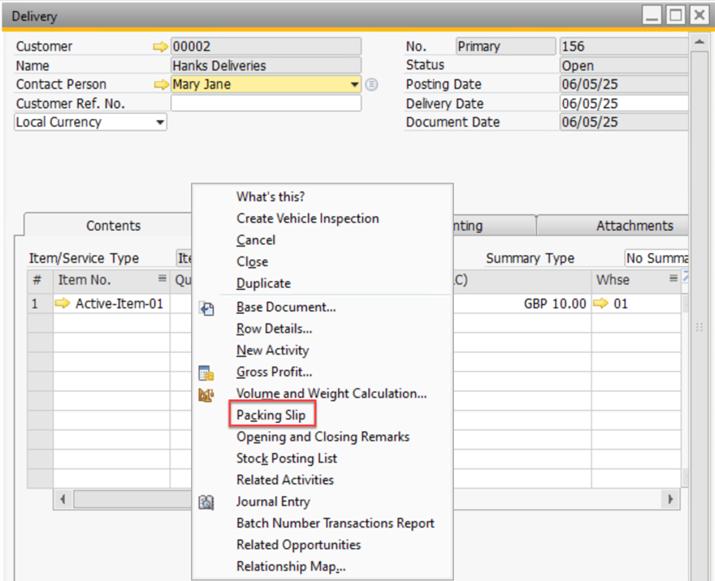Select Relationship Map menu entry

(290, 567)
